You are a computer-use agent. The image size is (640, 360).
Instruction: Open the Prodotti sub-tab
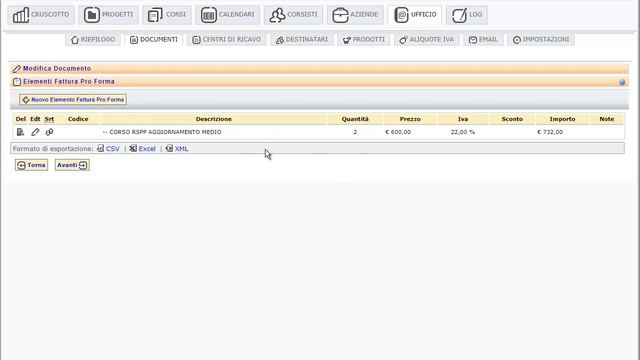pos(364,40)
